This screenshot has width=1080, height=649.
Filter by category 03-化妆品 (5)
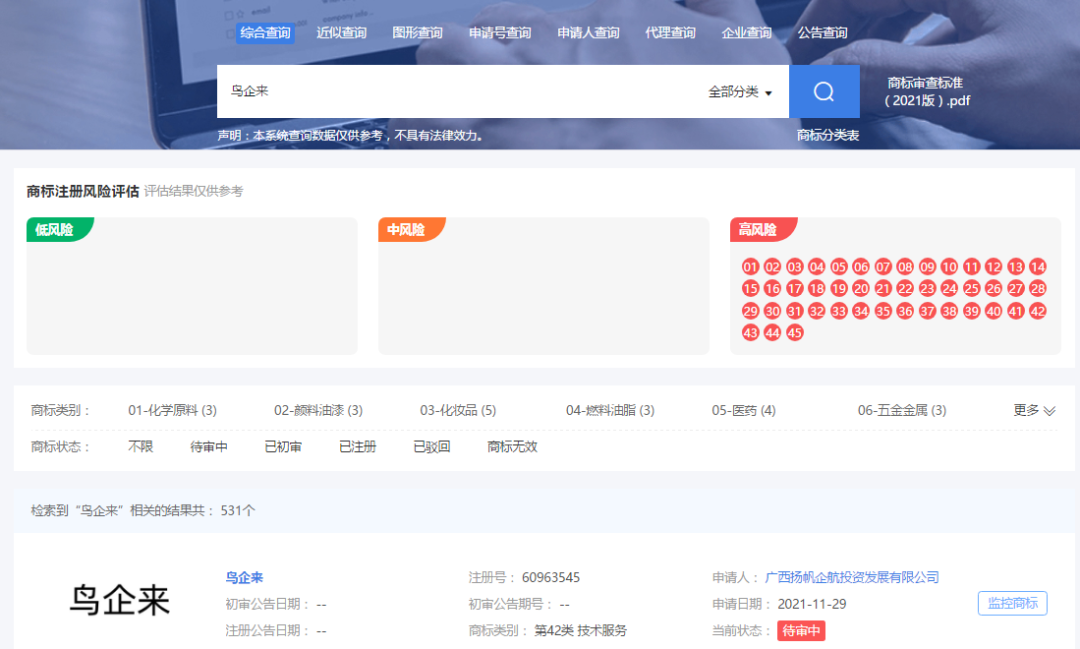[x=458, y=411]
